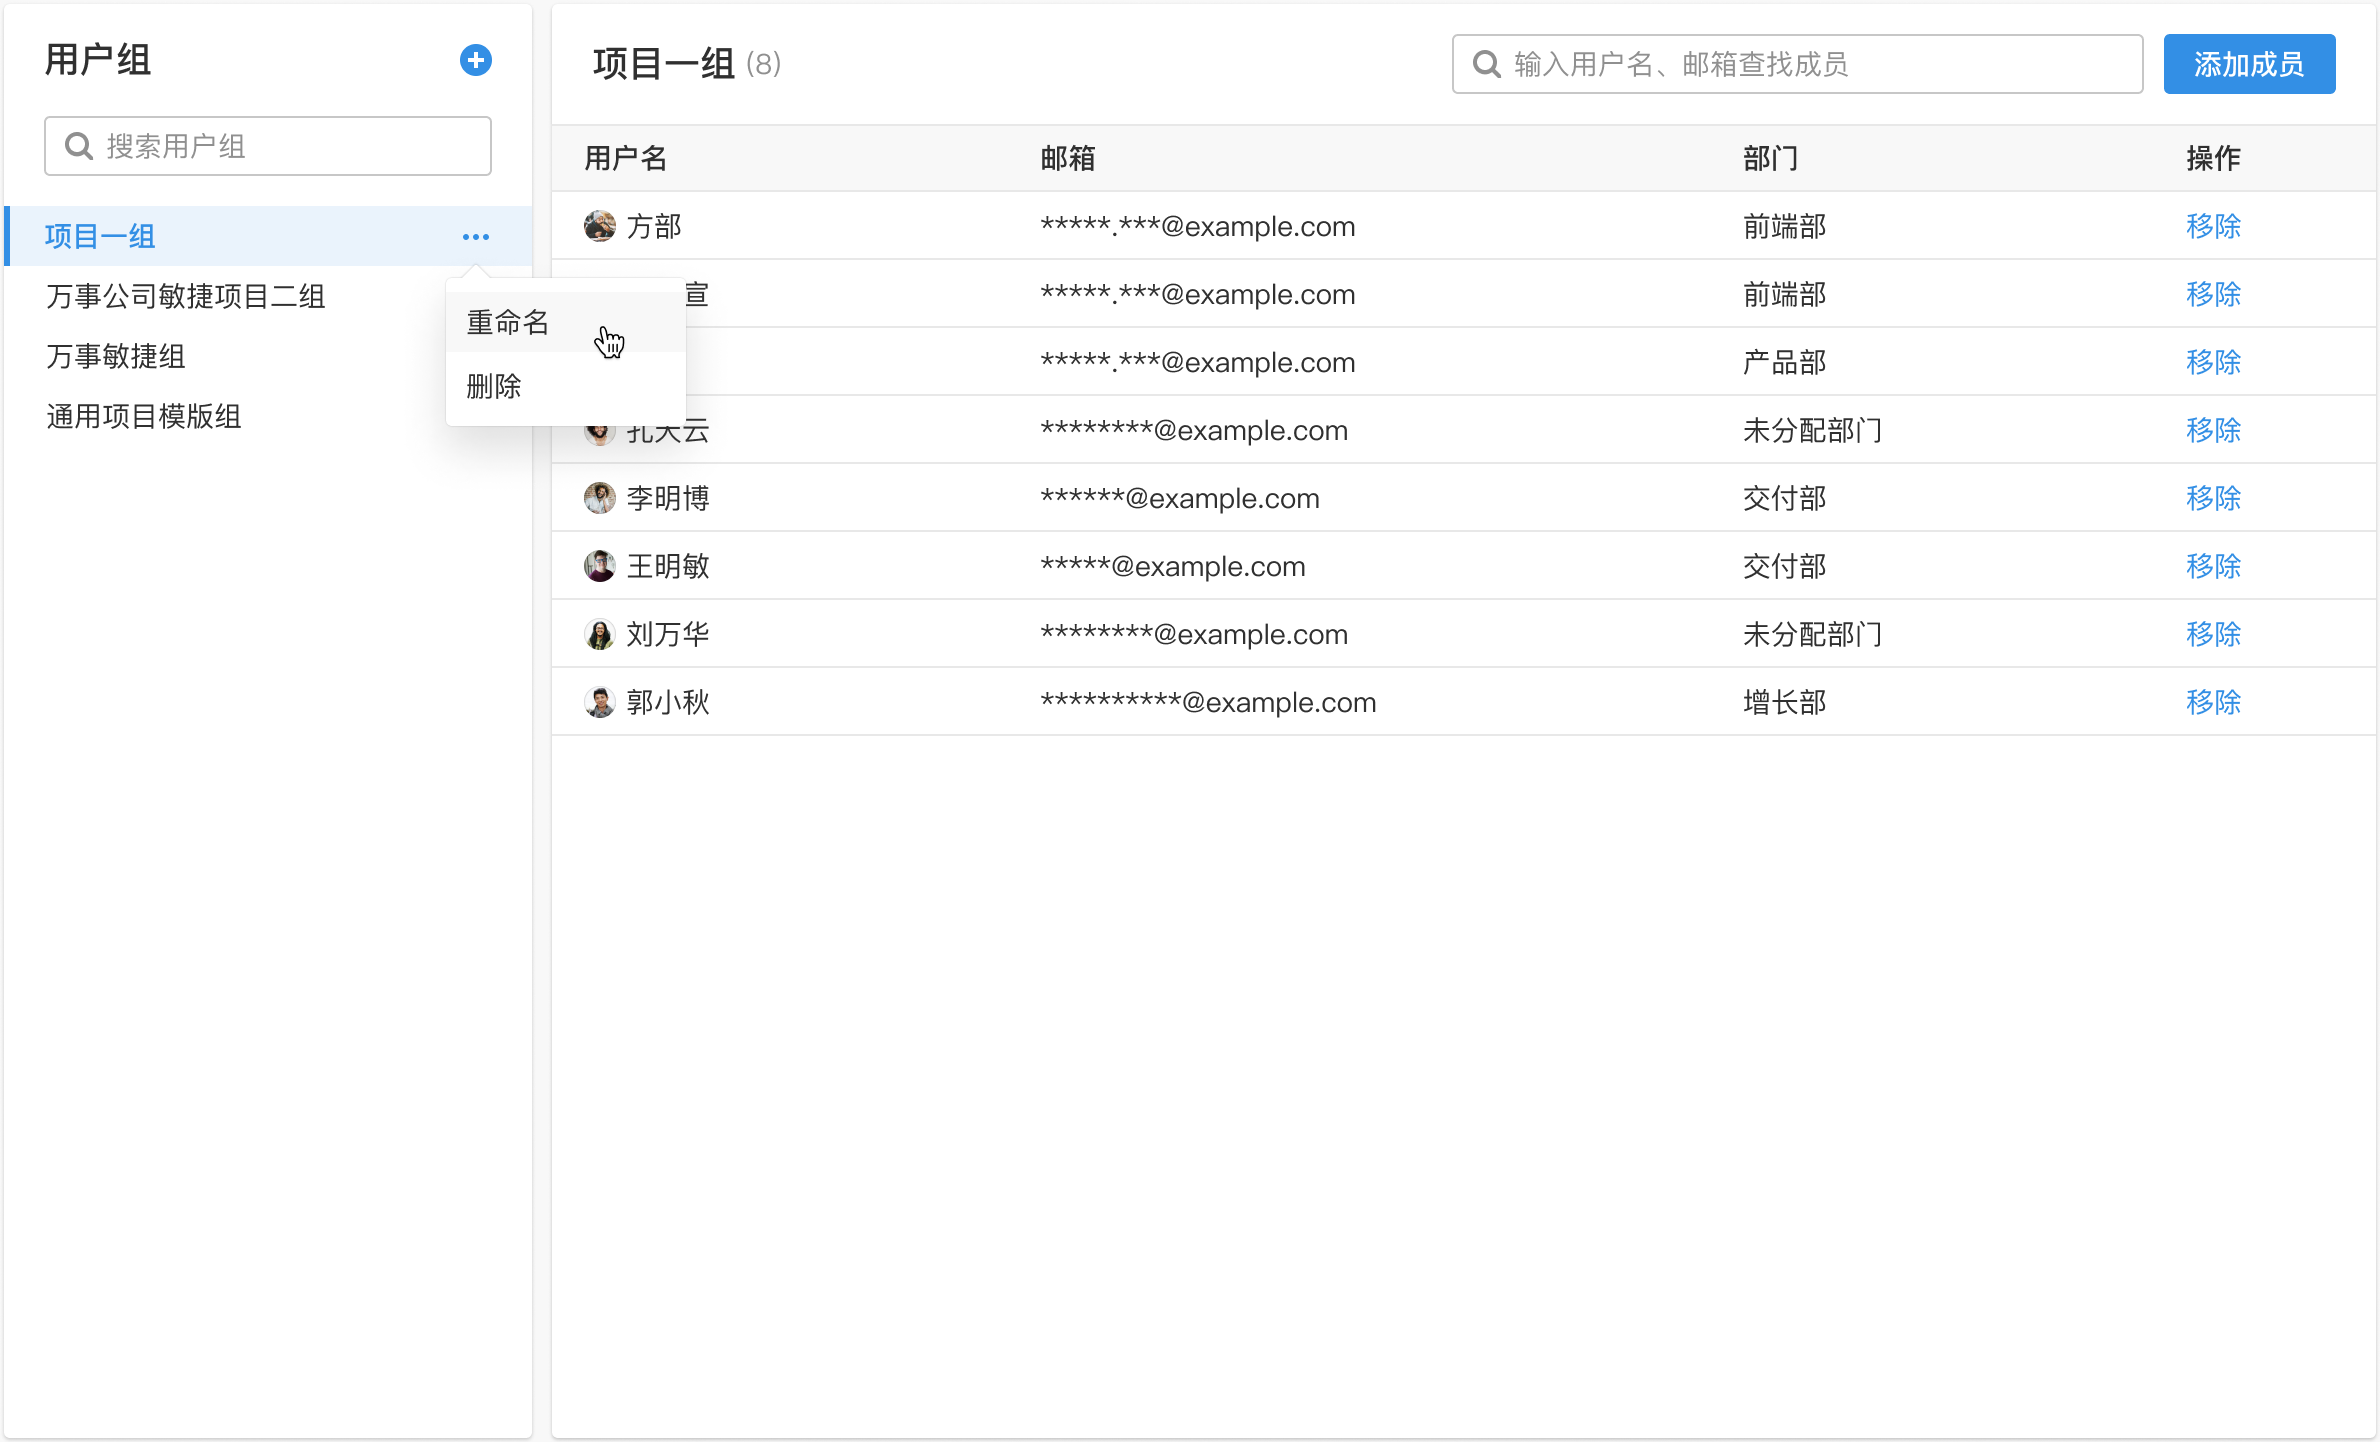2380x1442 pixels.
Task: Click 王明敏's email *****@example.com
Action: pyautogui.click(x=1173, y=566)
